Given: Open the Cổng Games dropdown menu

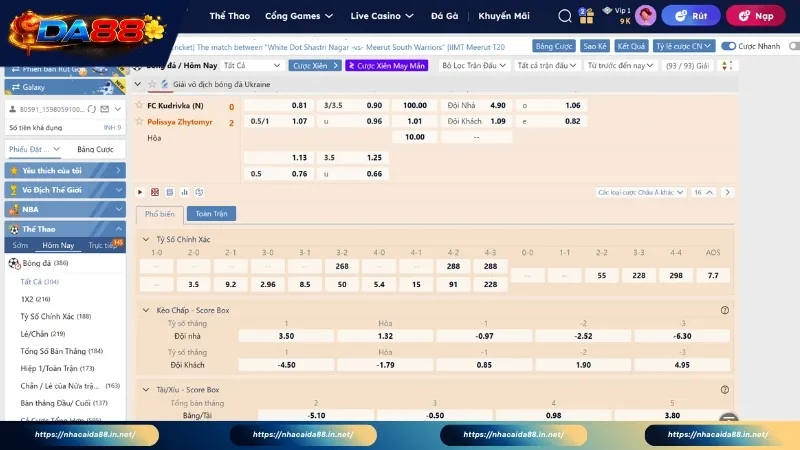Looking at the screenshot, I should 299,16.
